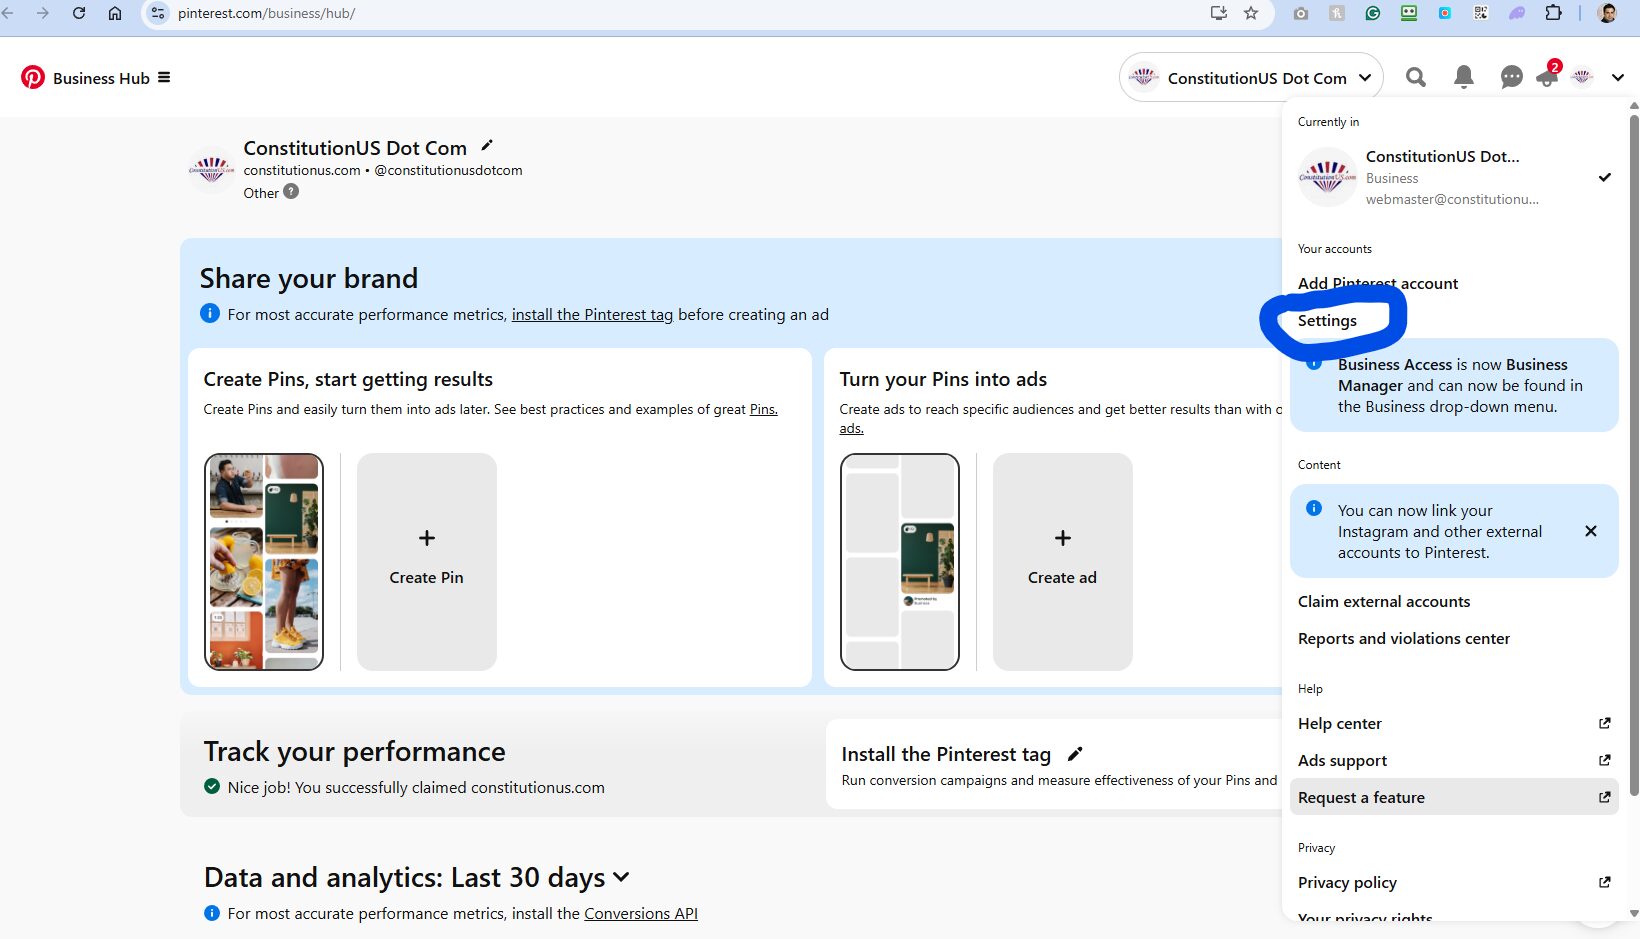The image size is (1640, 939).
Task: Click the Create Pin button
Action: (426, 561)
